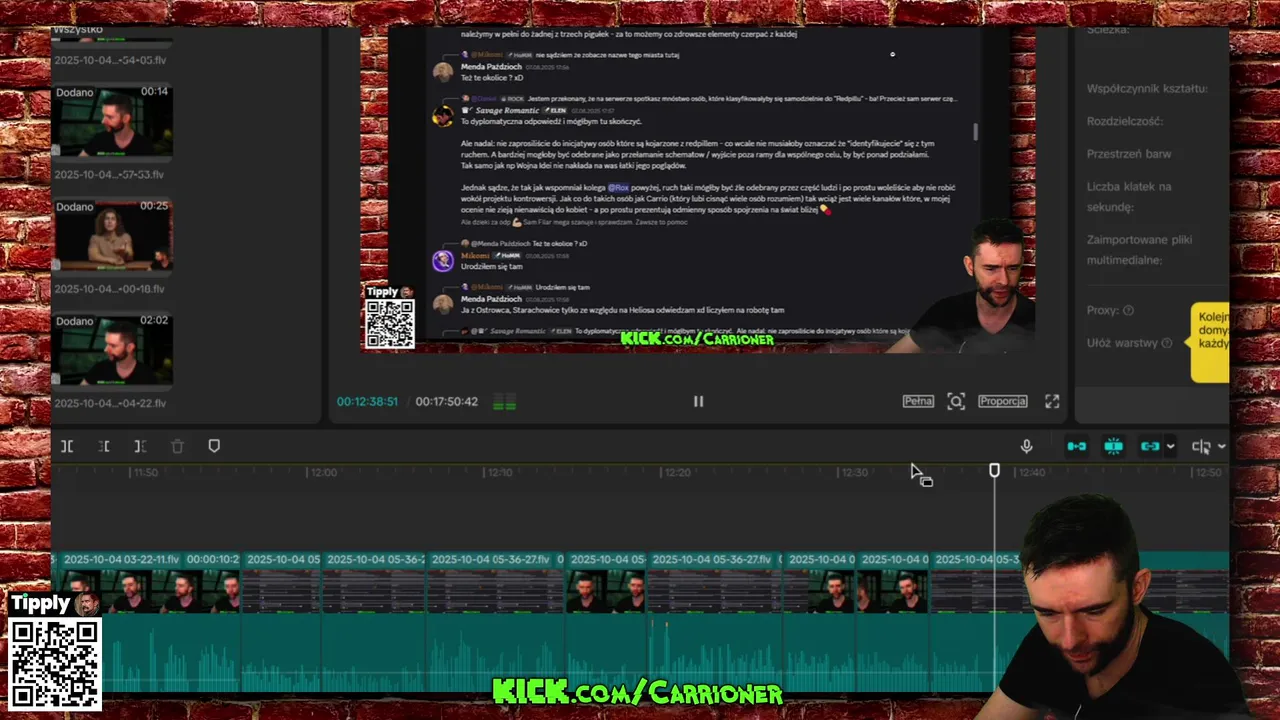Click the Proxy info icon
Screen dimensions: 1280x720
pyautogui.click(x=1128, y=311)
